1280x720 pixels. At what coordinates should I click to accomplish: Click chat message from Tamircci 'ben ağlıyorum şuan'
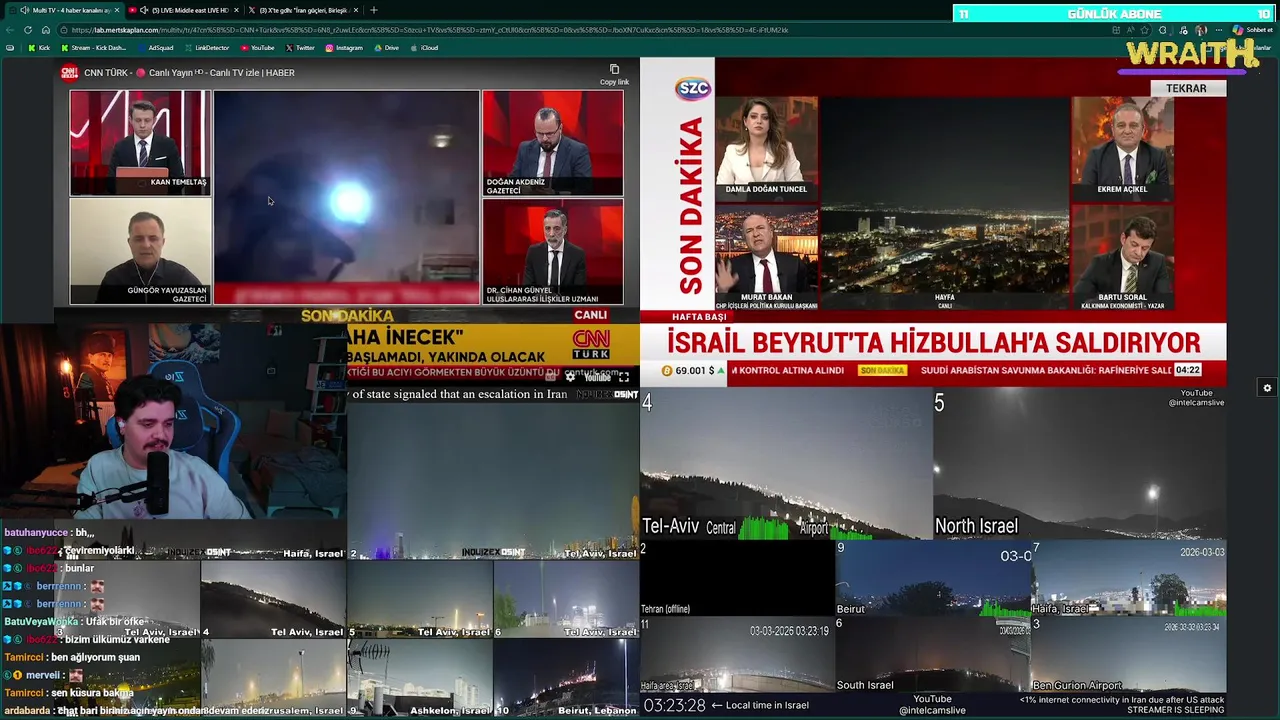click(x=72, y=657)
